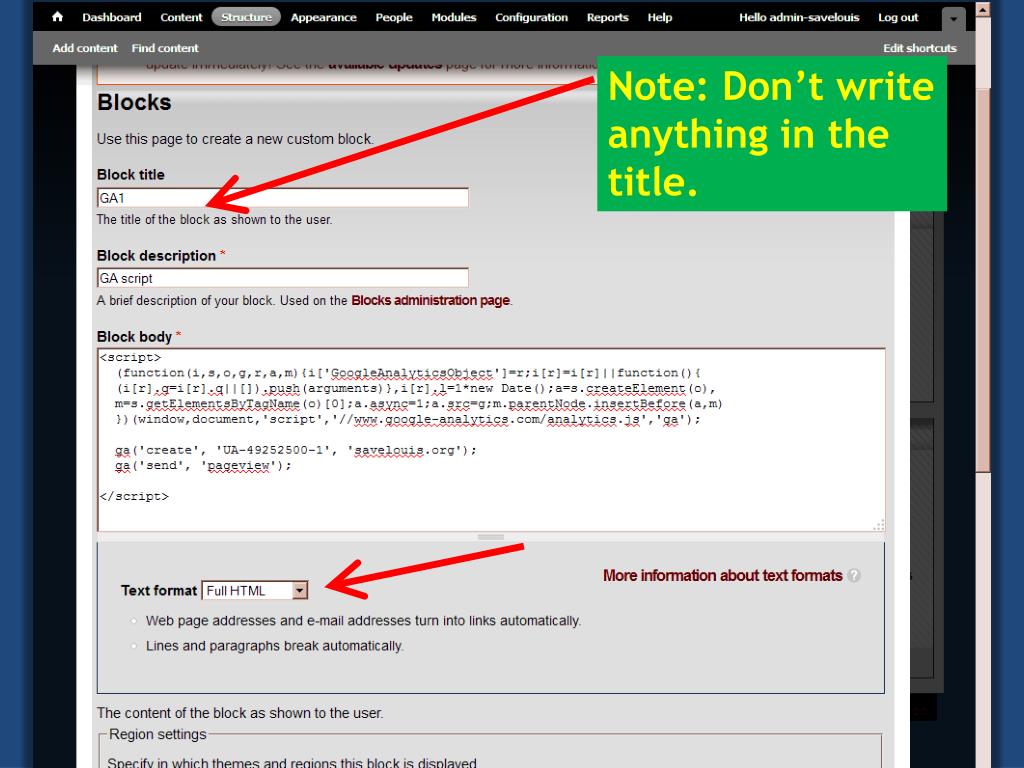Click the page vertical scrollbar thumb
The image size is (1024, 768).
[983, 279]
